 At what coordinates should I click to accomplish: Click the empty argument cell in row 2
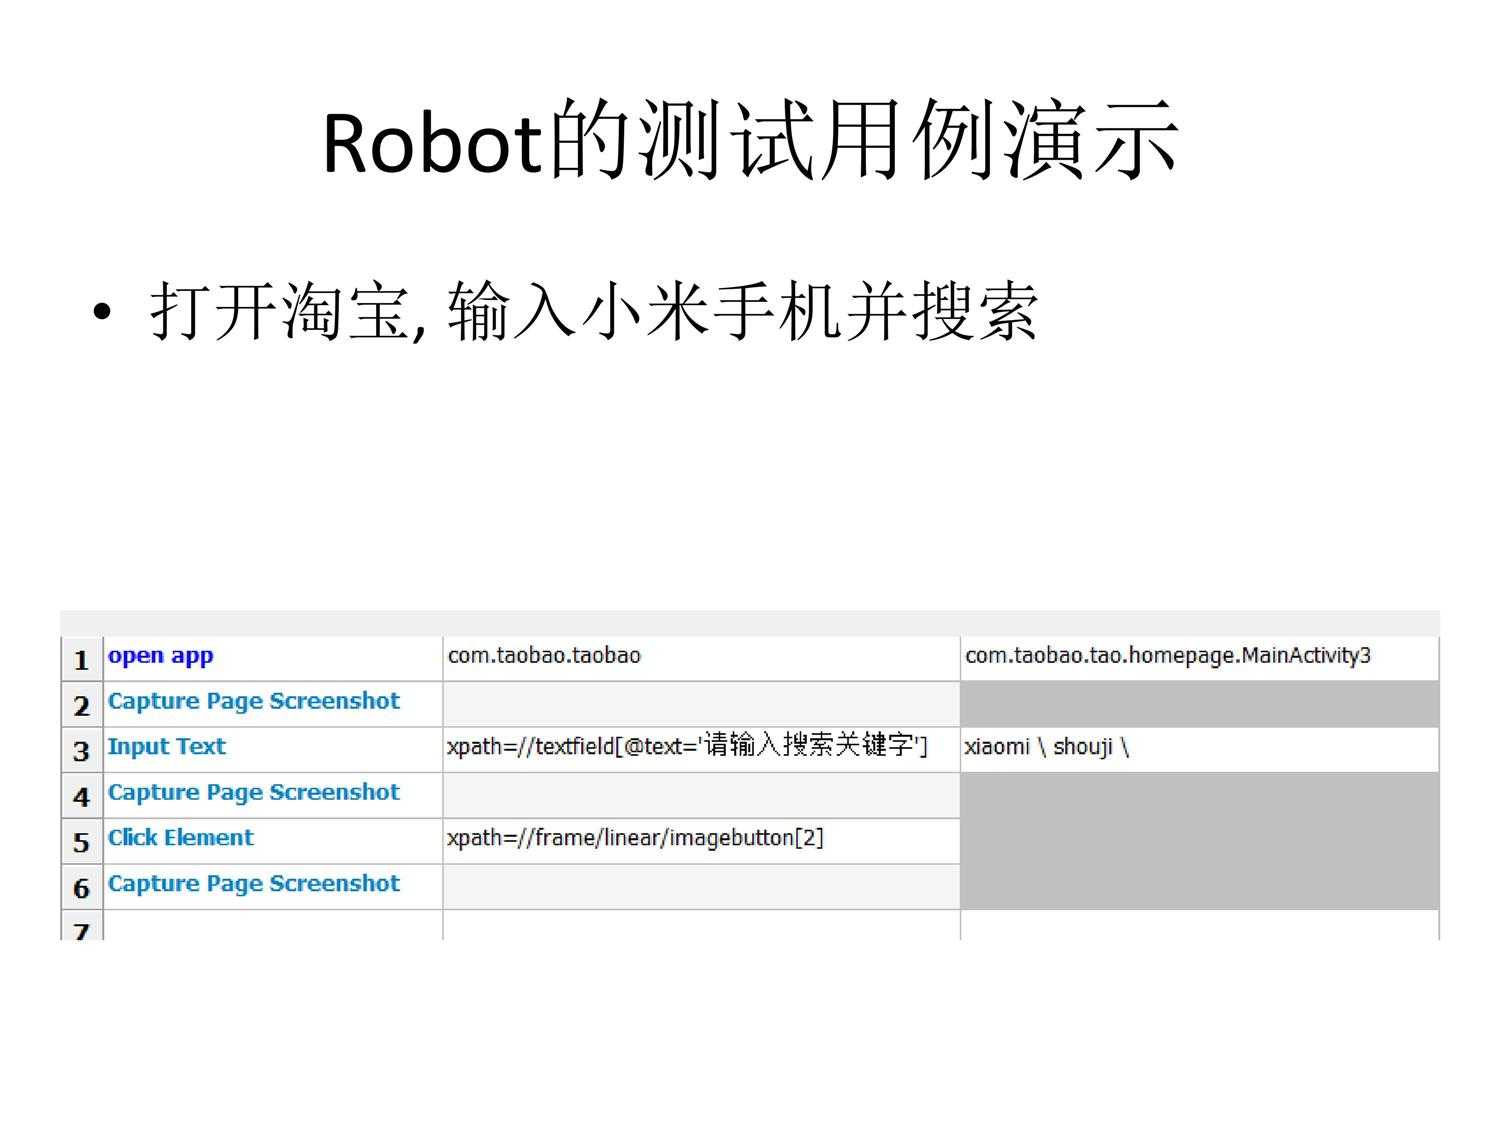point(701,704)
